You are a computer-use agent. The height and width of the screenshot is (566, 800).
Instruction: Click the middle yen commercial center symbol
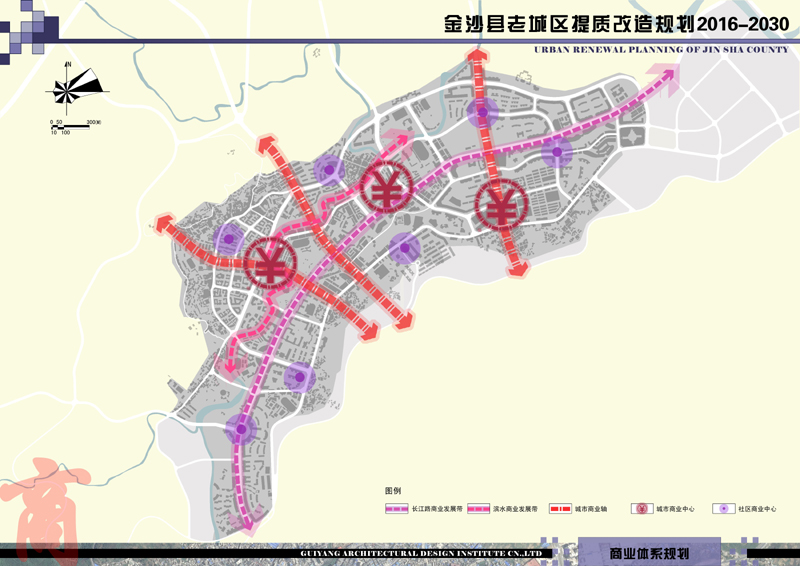(385, 187)
